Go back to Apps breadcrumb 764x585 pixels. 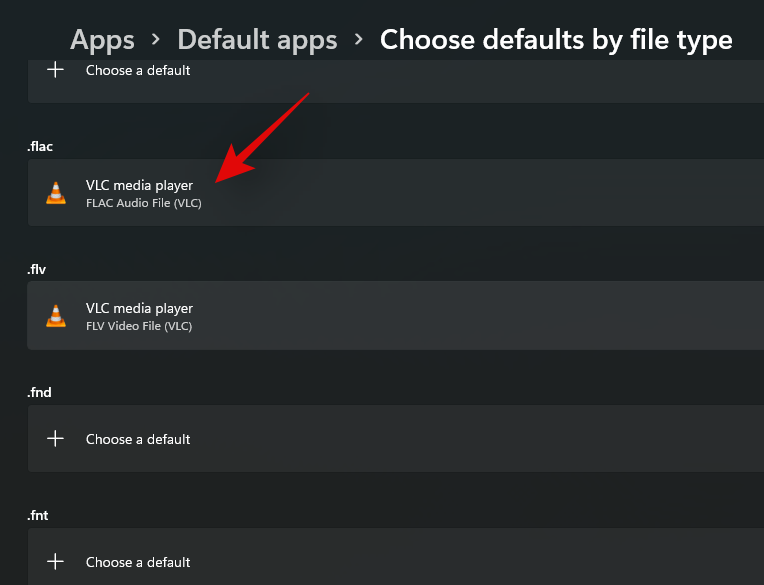click(102, 40)
